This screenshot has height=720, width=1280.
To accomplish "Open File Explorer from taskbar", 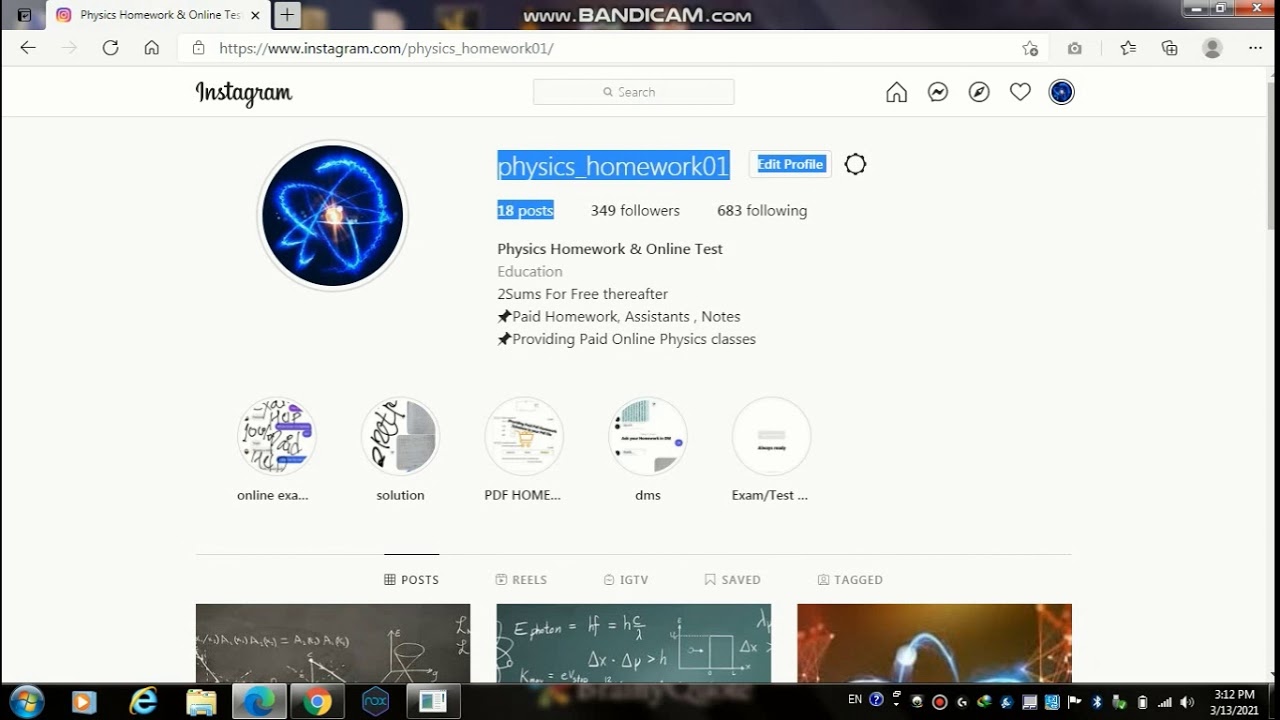I will click(x=201, y=702).
